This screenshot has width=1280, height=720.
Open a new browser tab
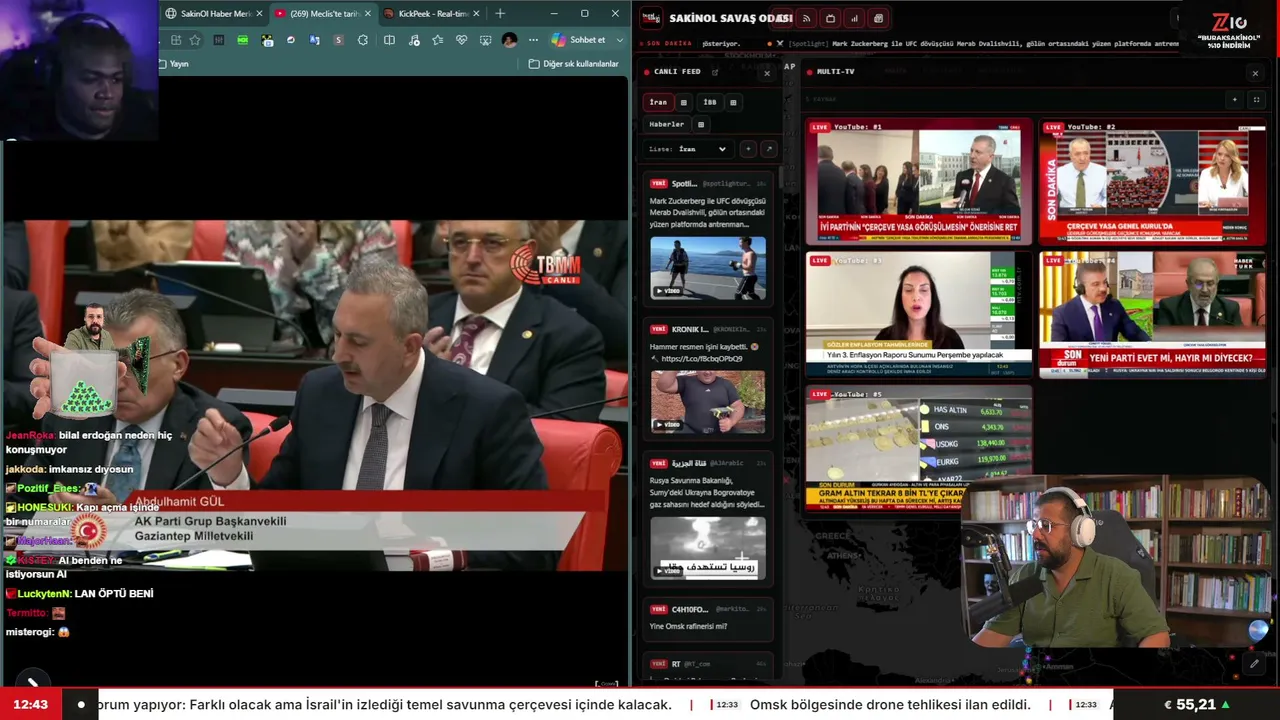click(500, 14)
